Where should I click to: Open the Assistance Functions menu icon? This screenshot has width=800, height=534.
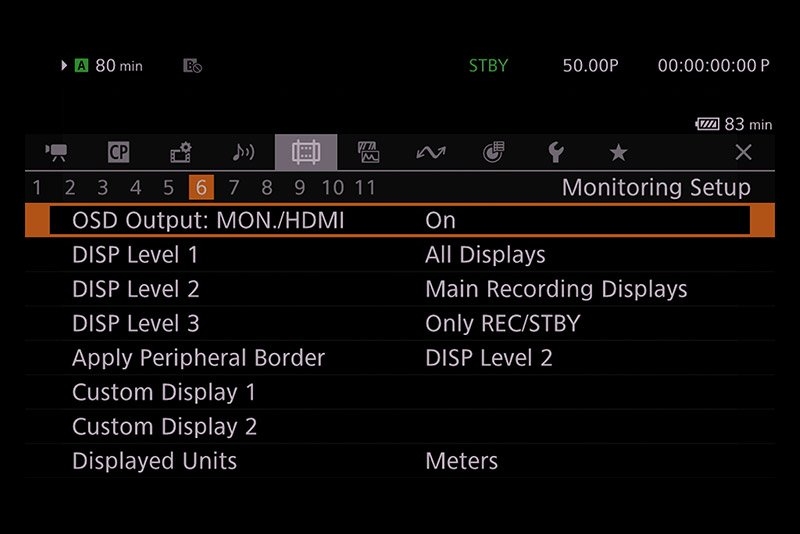[368, 152]
